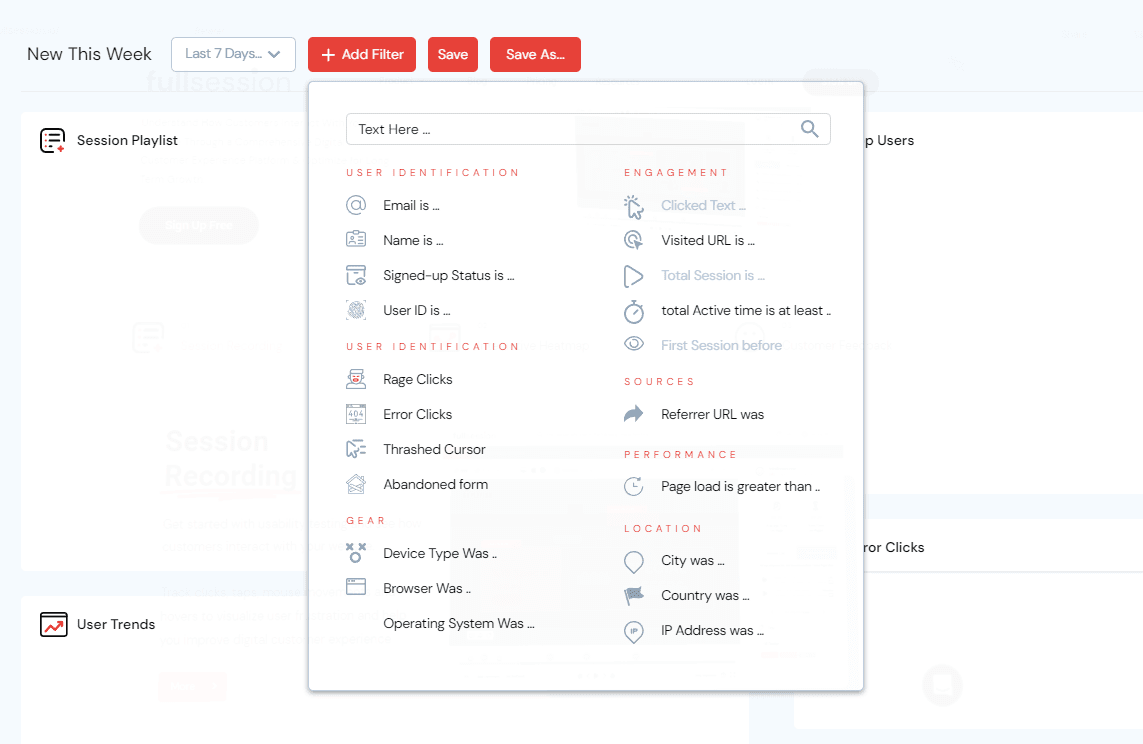The height and width of the screenshot is (744, 1143).
Task: Choose Page load is greater than filter
Action: [740, 486]
